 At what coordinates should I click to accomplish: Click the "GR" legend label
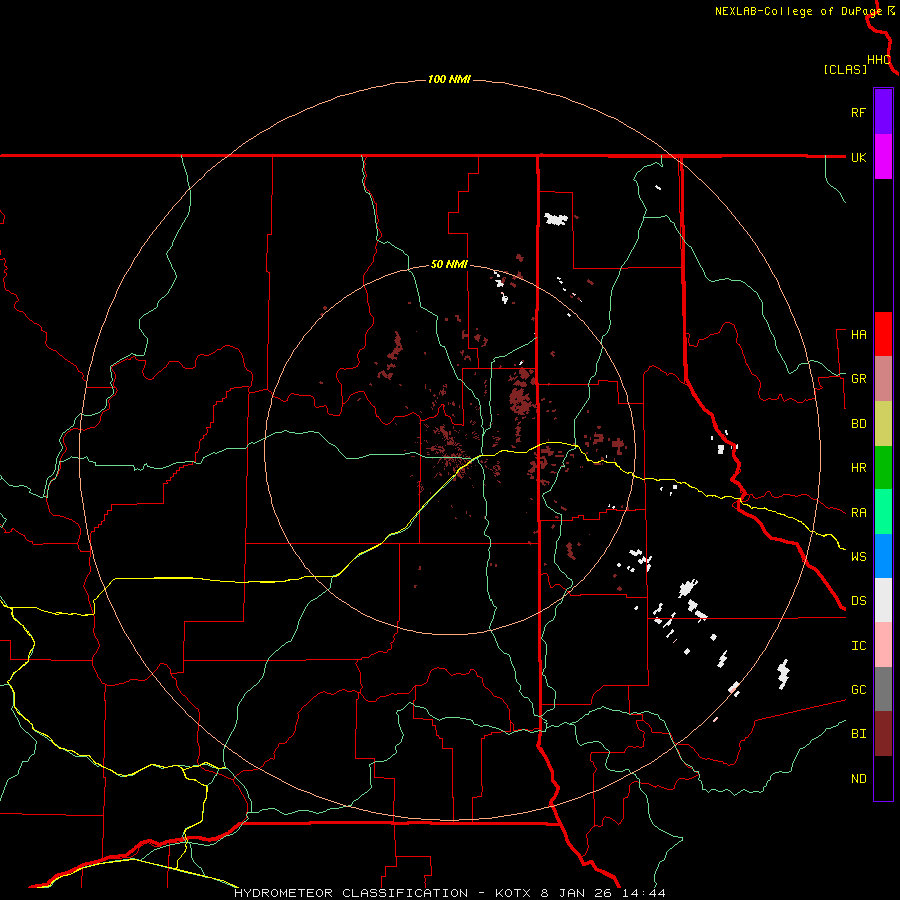tap(858, 379)
